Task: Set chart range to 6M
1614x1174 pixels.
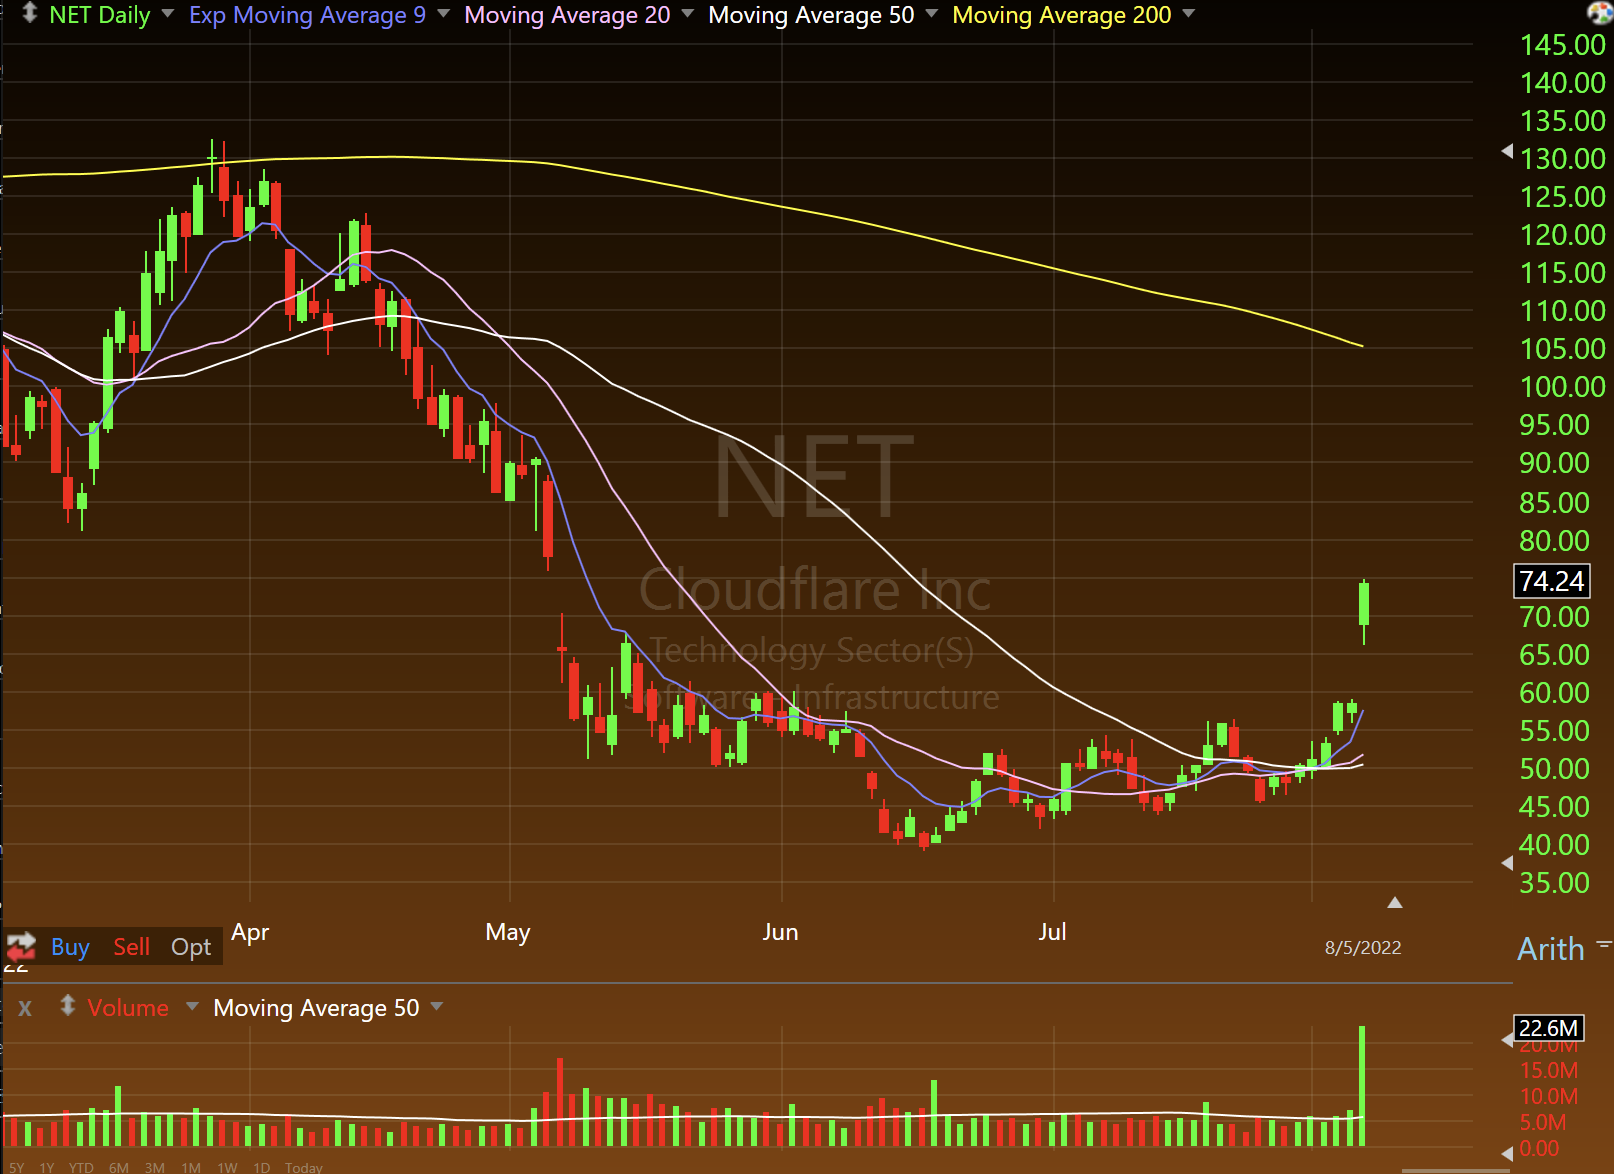Action: (x=119, y=1167)
